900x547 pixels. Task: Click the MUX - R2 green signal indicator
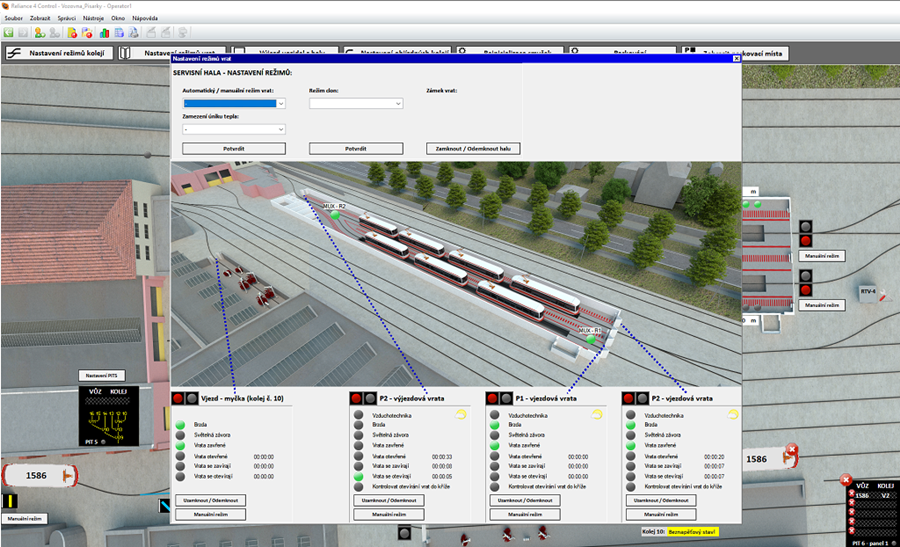tap(335, 215)
